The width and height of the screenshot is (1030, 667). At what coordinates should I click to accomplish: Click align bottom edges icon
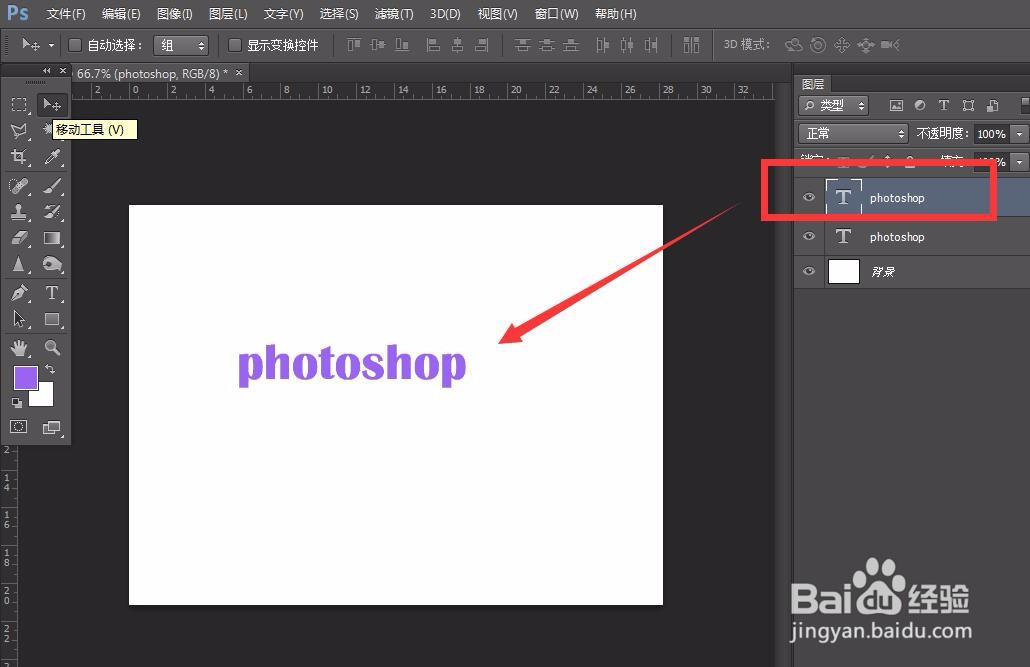[x=402, y=45]
